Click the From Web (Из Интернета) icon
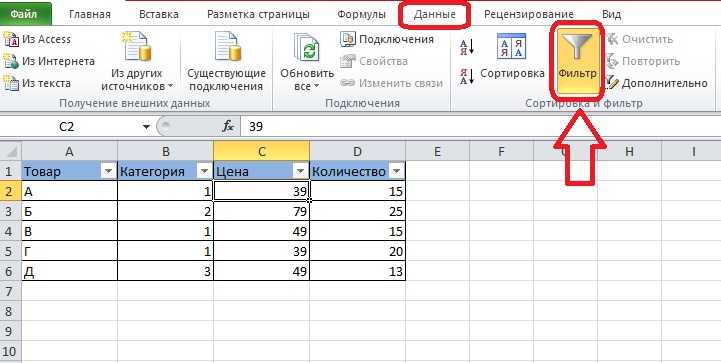This screenshot has height=363, width=721. tap(11, 61)
